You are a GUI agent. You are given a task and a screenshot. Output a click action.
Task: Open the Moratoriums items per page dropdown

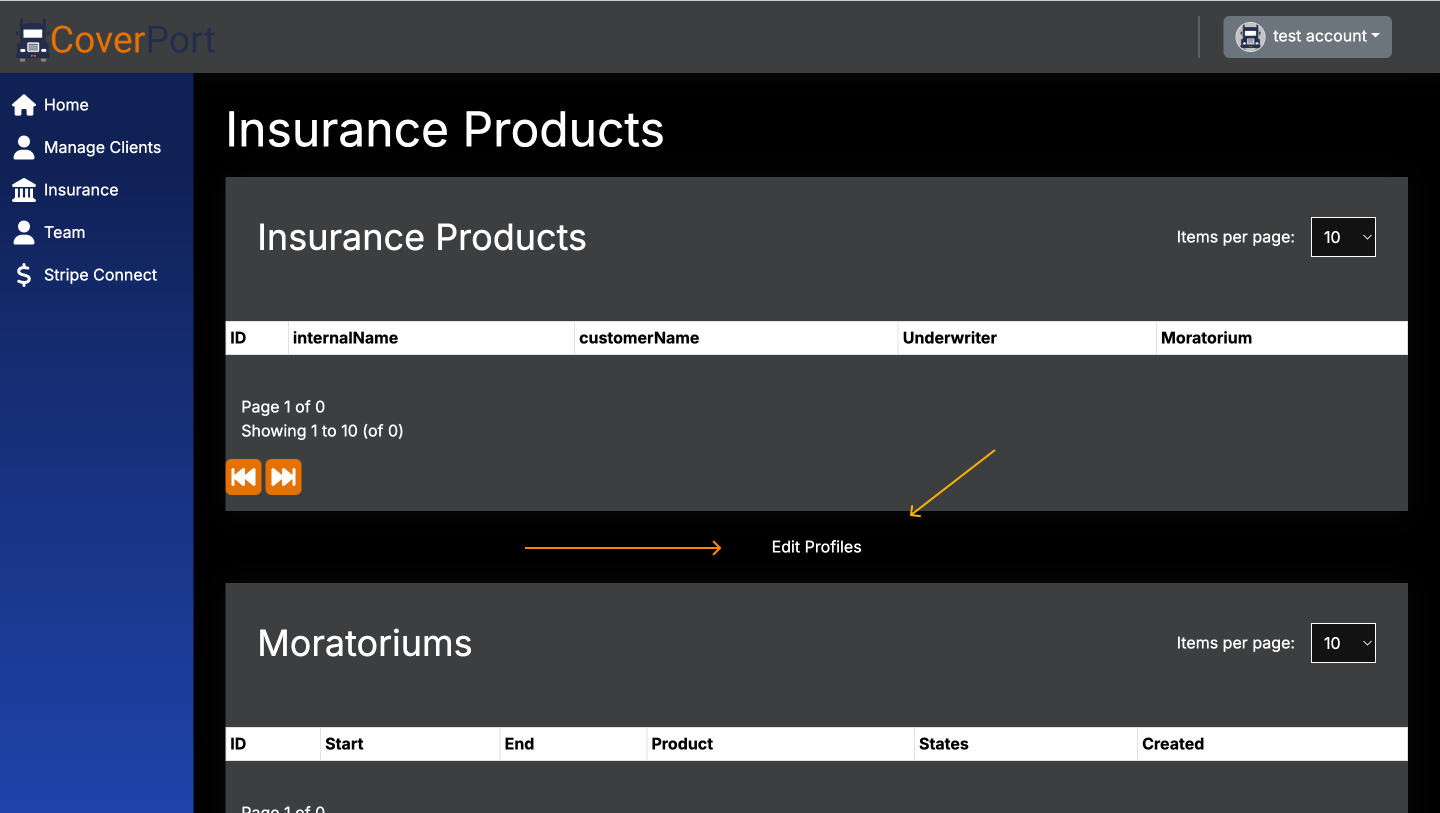tap(1343, 643)
